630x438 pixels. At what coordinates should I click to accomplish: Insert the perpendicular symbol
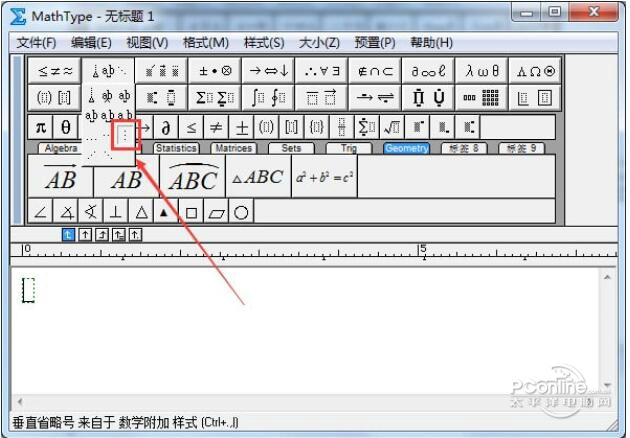[x=116, y=212]
